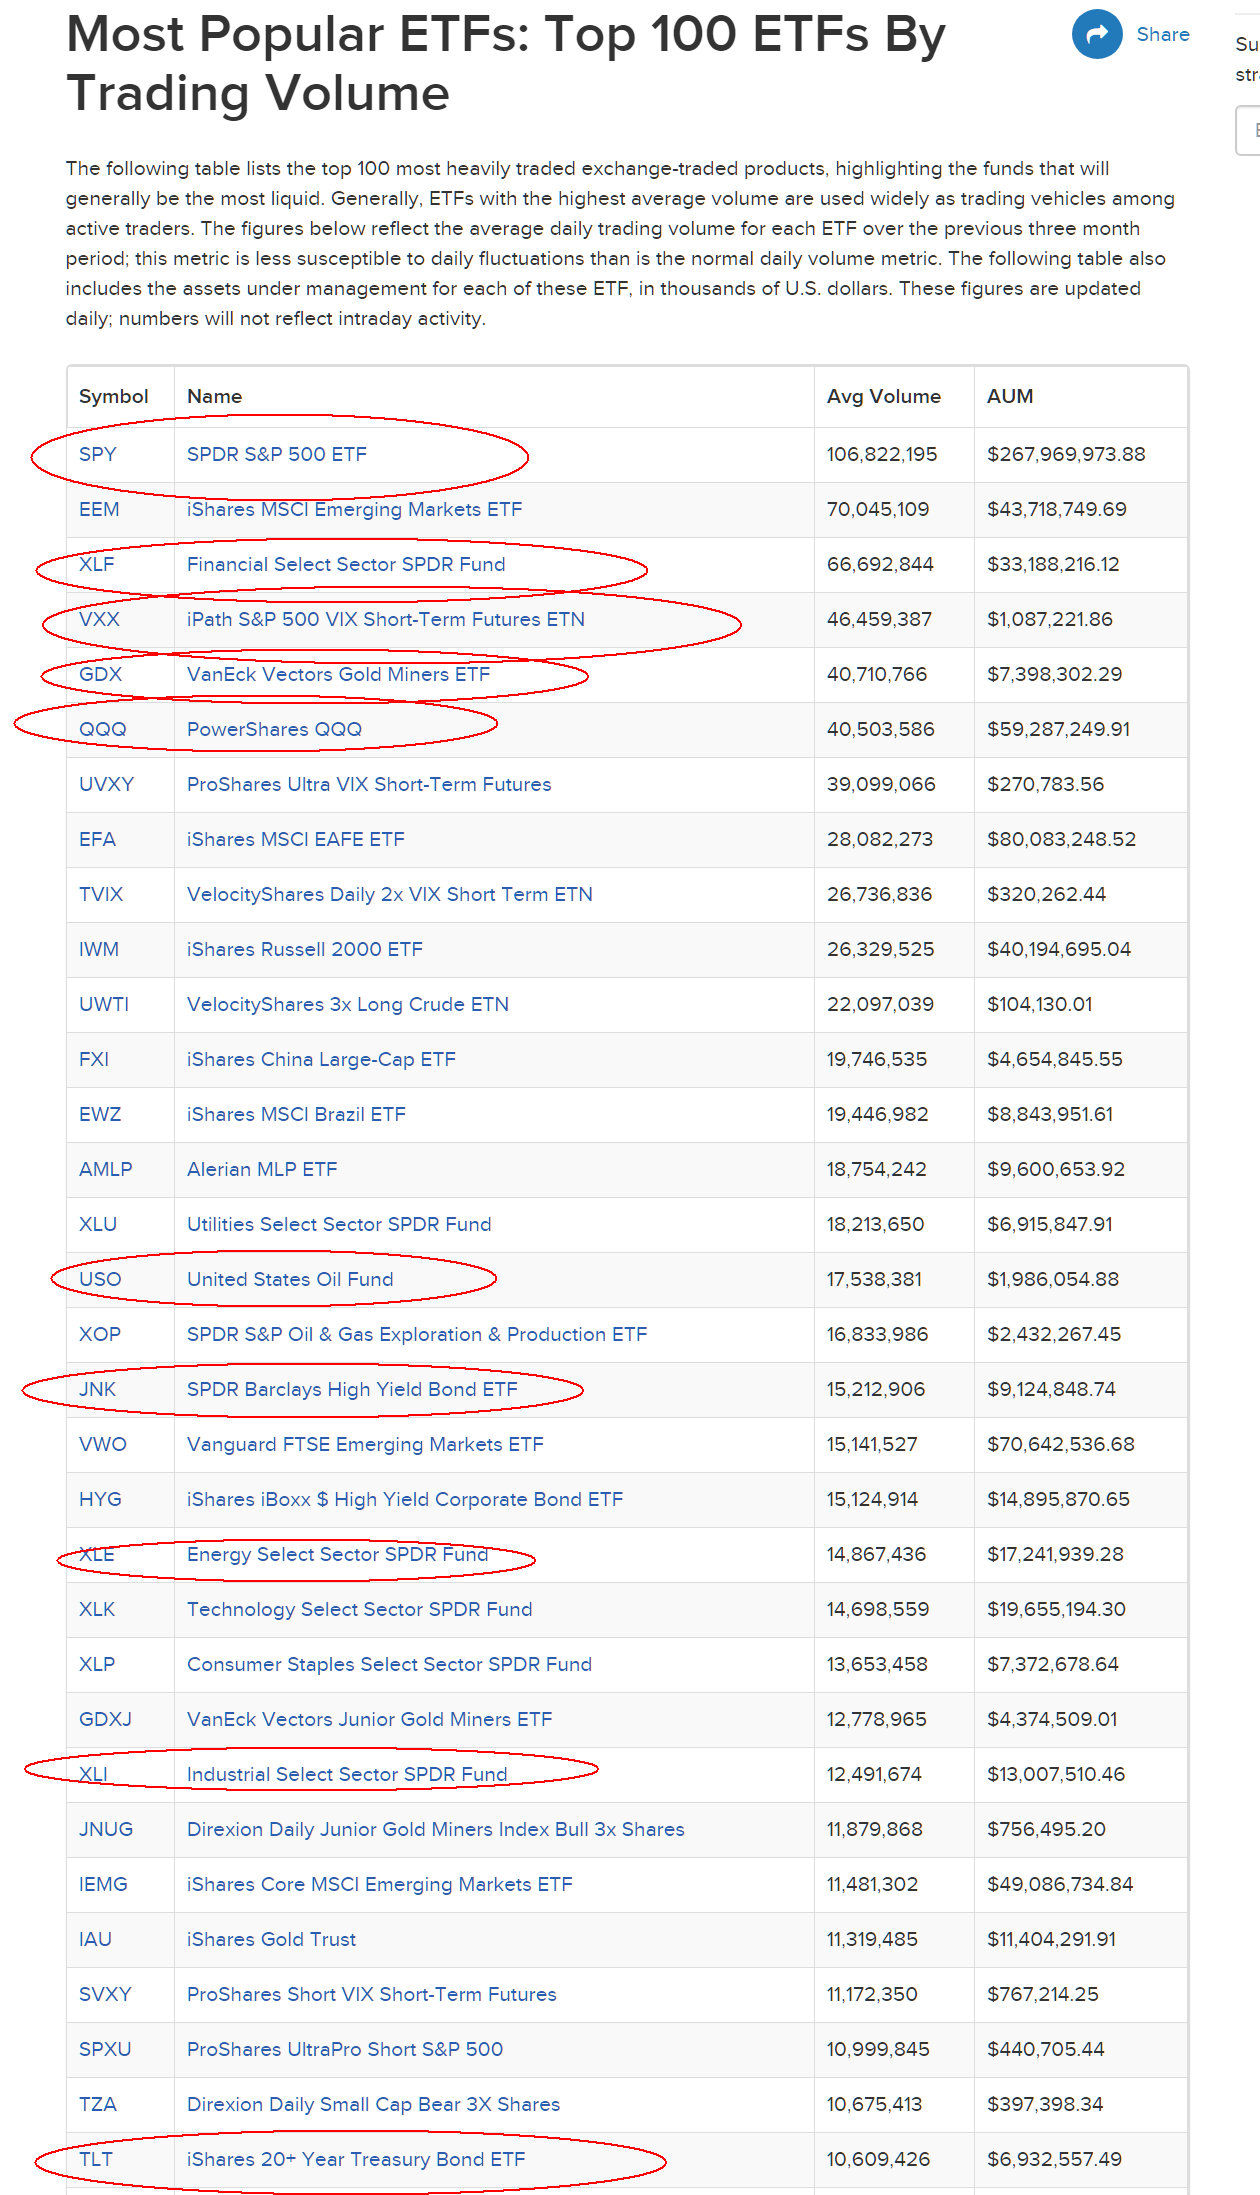Open SPDR Barclays High Yield Bond ETF

pos(352,1389)
